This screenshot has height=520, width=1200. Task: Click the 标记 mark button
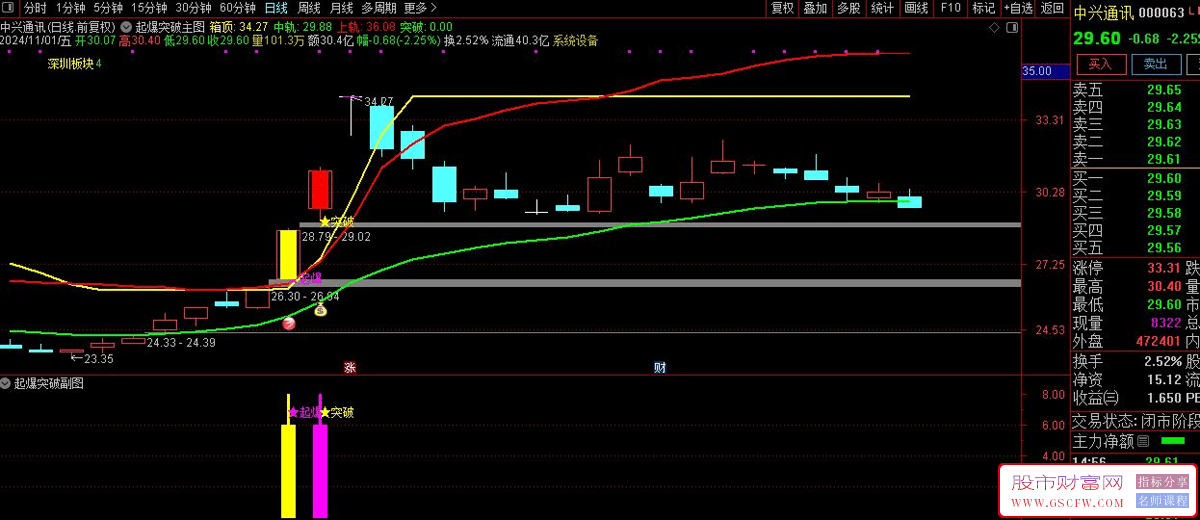(x=984, y=8)
